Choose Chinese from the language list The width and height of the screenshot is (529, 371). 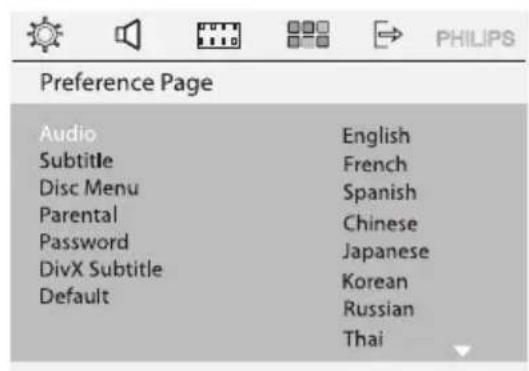click(380, 223)
